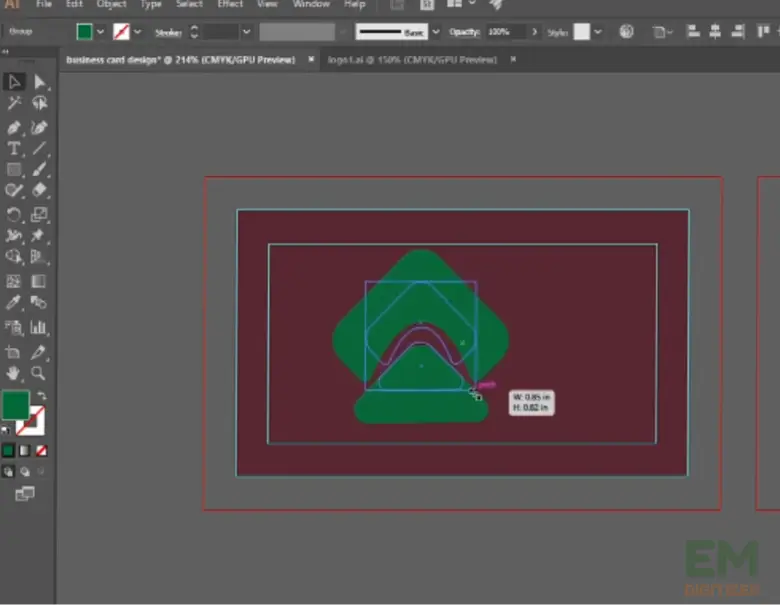Screen dimensions: 780x605
Task: Select the Zoom tool
Action: click(39, 373)
